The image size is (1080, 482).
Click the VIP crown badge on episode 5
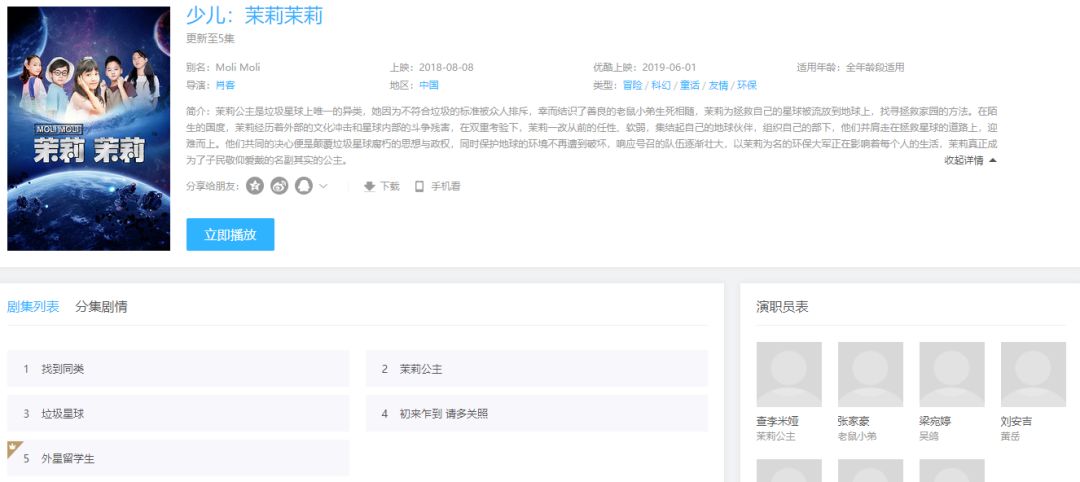pyautogui.click(x=13, y=448)
